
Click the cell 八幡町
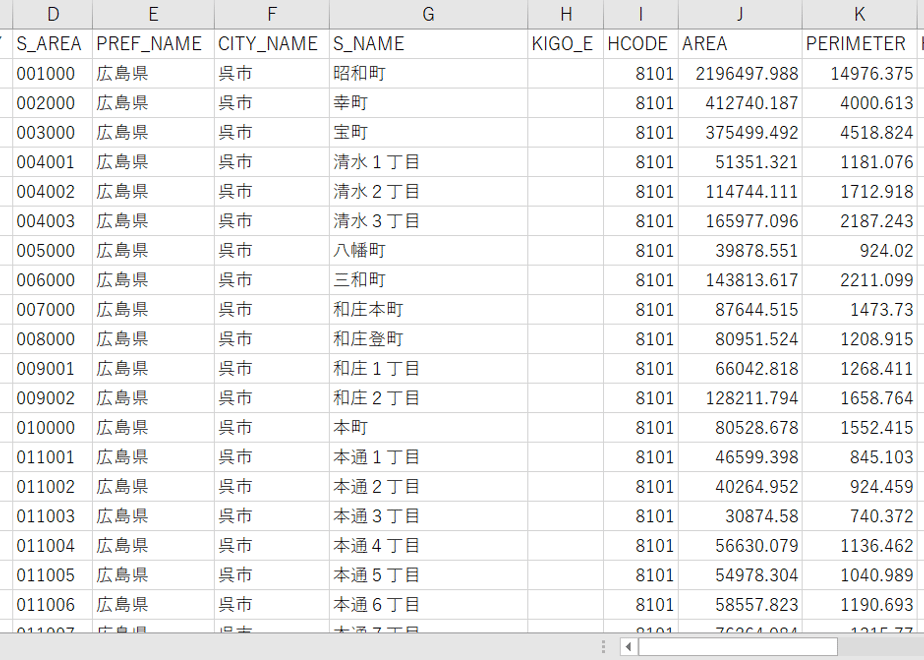pyautogui.click(x=428, y=250)
